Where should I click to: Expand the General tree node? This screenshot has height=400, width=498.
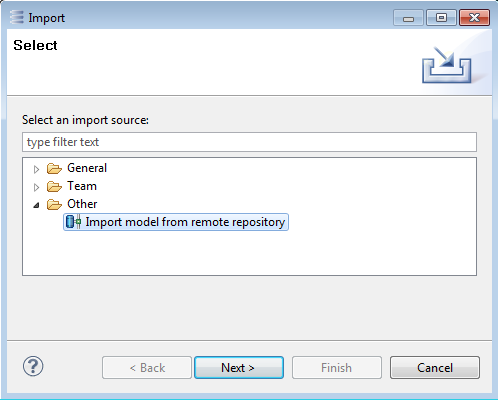[x=36, y=169]
